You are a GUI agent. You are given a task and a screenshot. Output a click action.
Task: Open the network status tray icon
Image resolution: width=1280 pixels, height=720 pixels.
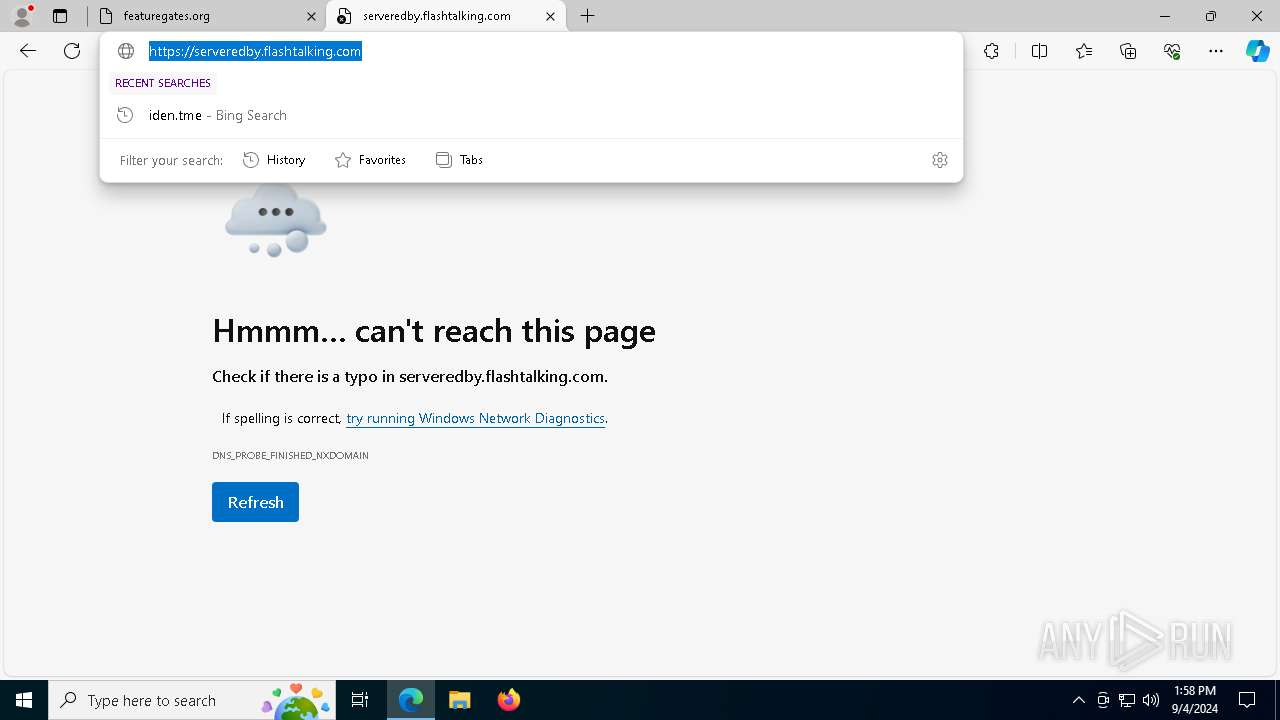tap(1127, 700)
